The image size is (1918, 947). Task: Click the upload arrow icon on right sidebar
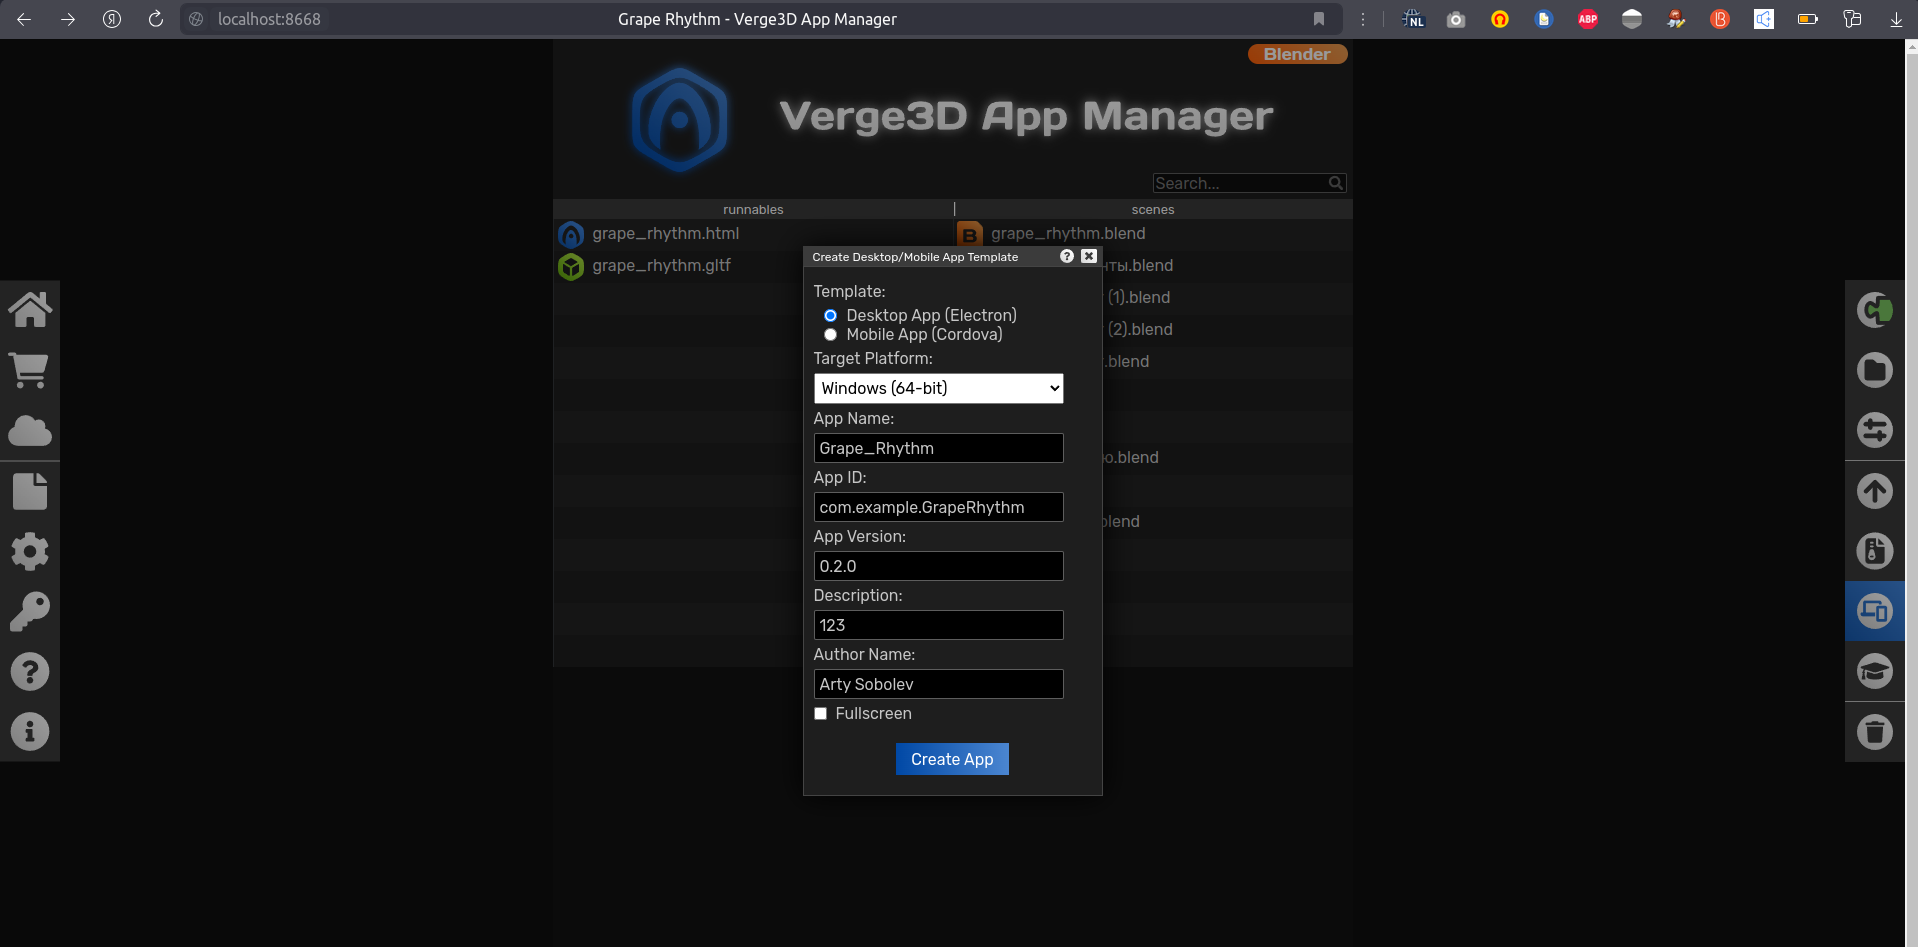pos(1874,491)
